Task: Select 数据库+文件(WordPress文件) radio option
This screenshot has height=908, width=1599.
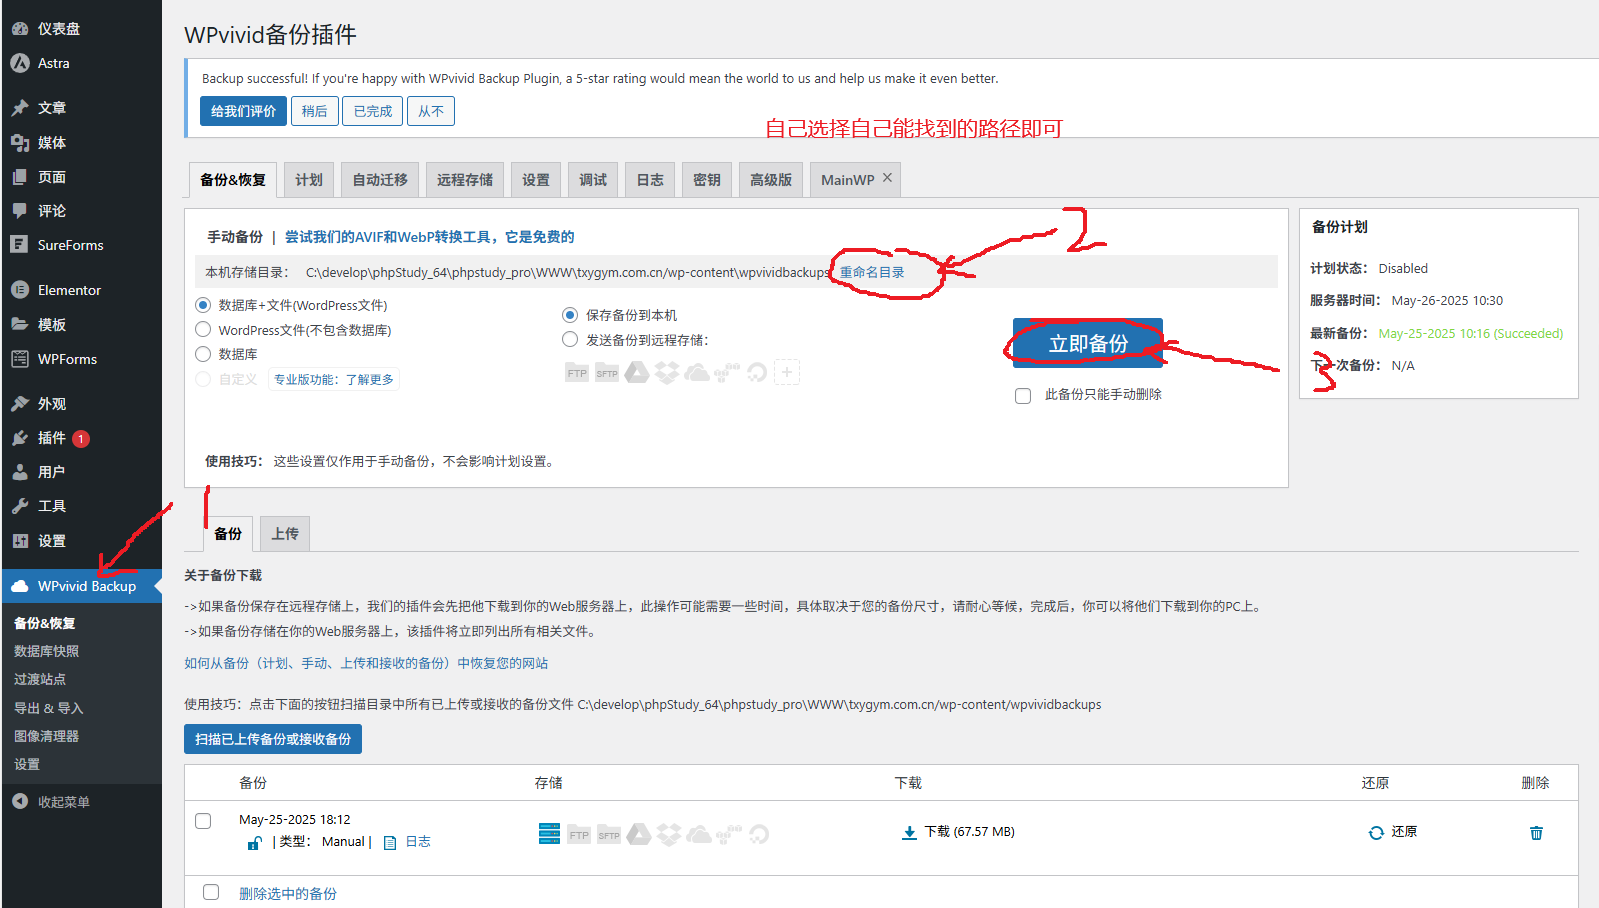Action: point(203,305)
